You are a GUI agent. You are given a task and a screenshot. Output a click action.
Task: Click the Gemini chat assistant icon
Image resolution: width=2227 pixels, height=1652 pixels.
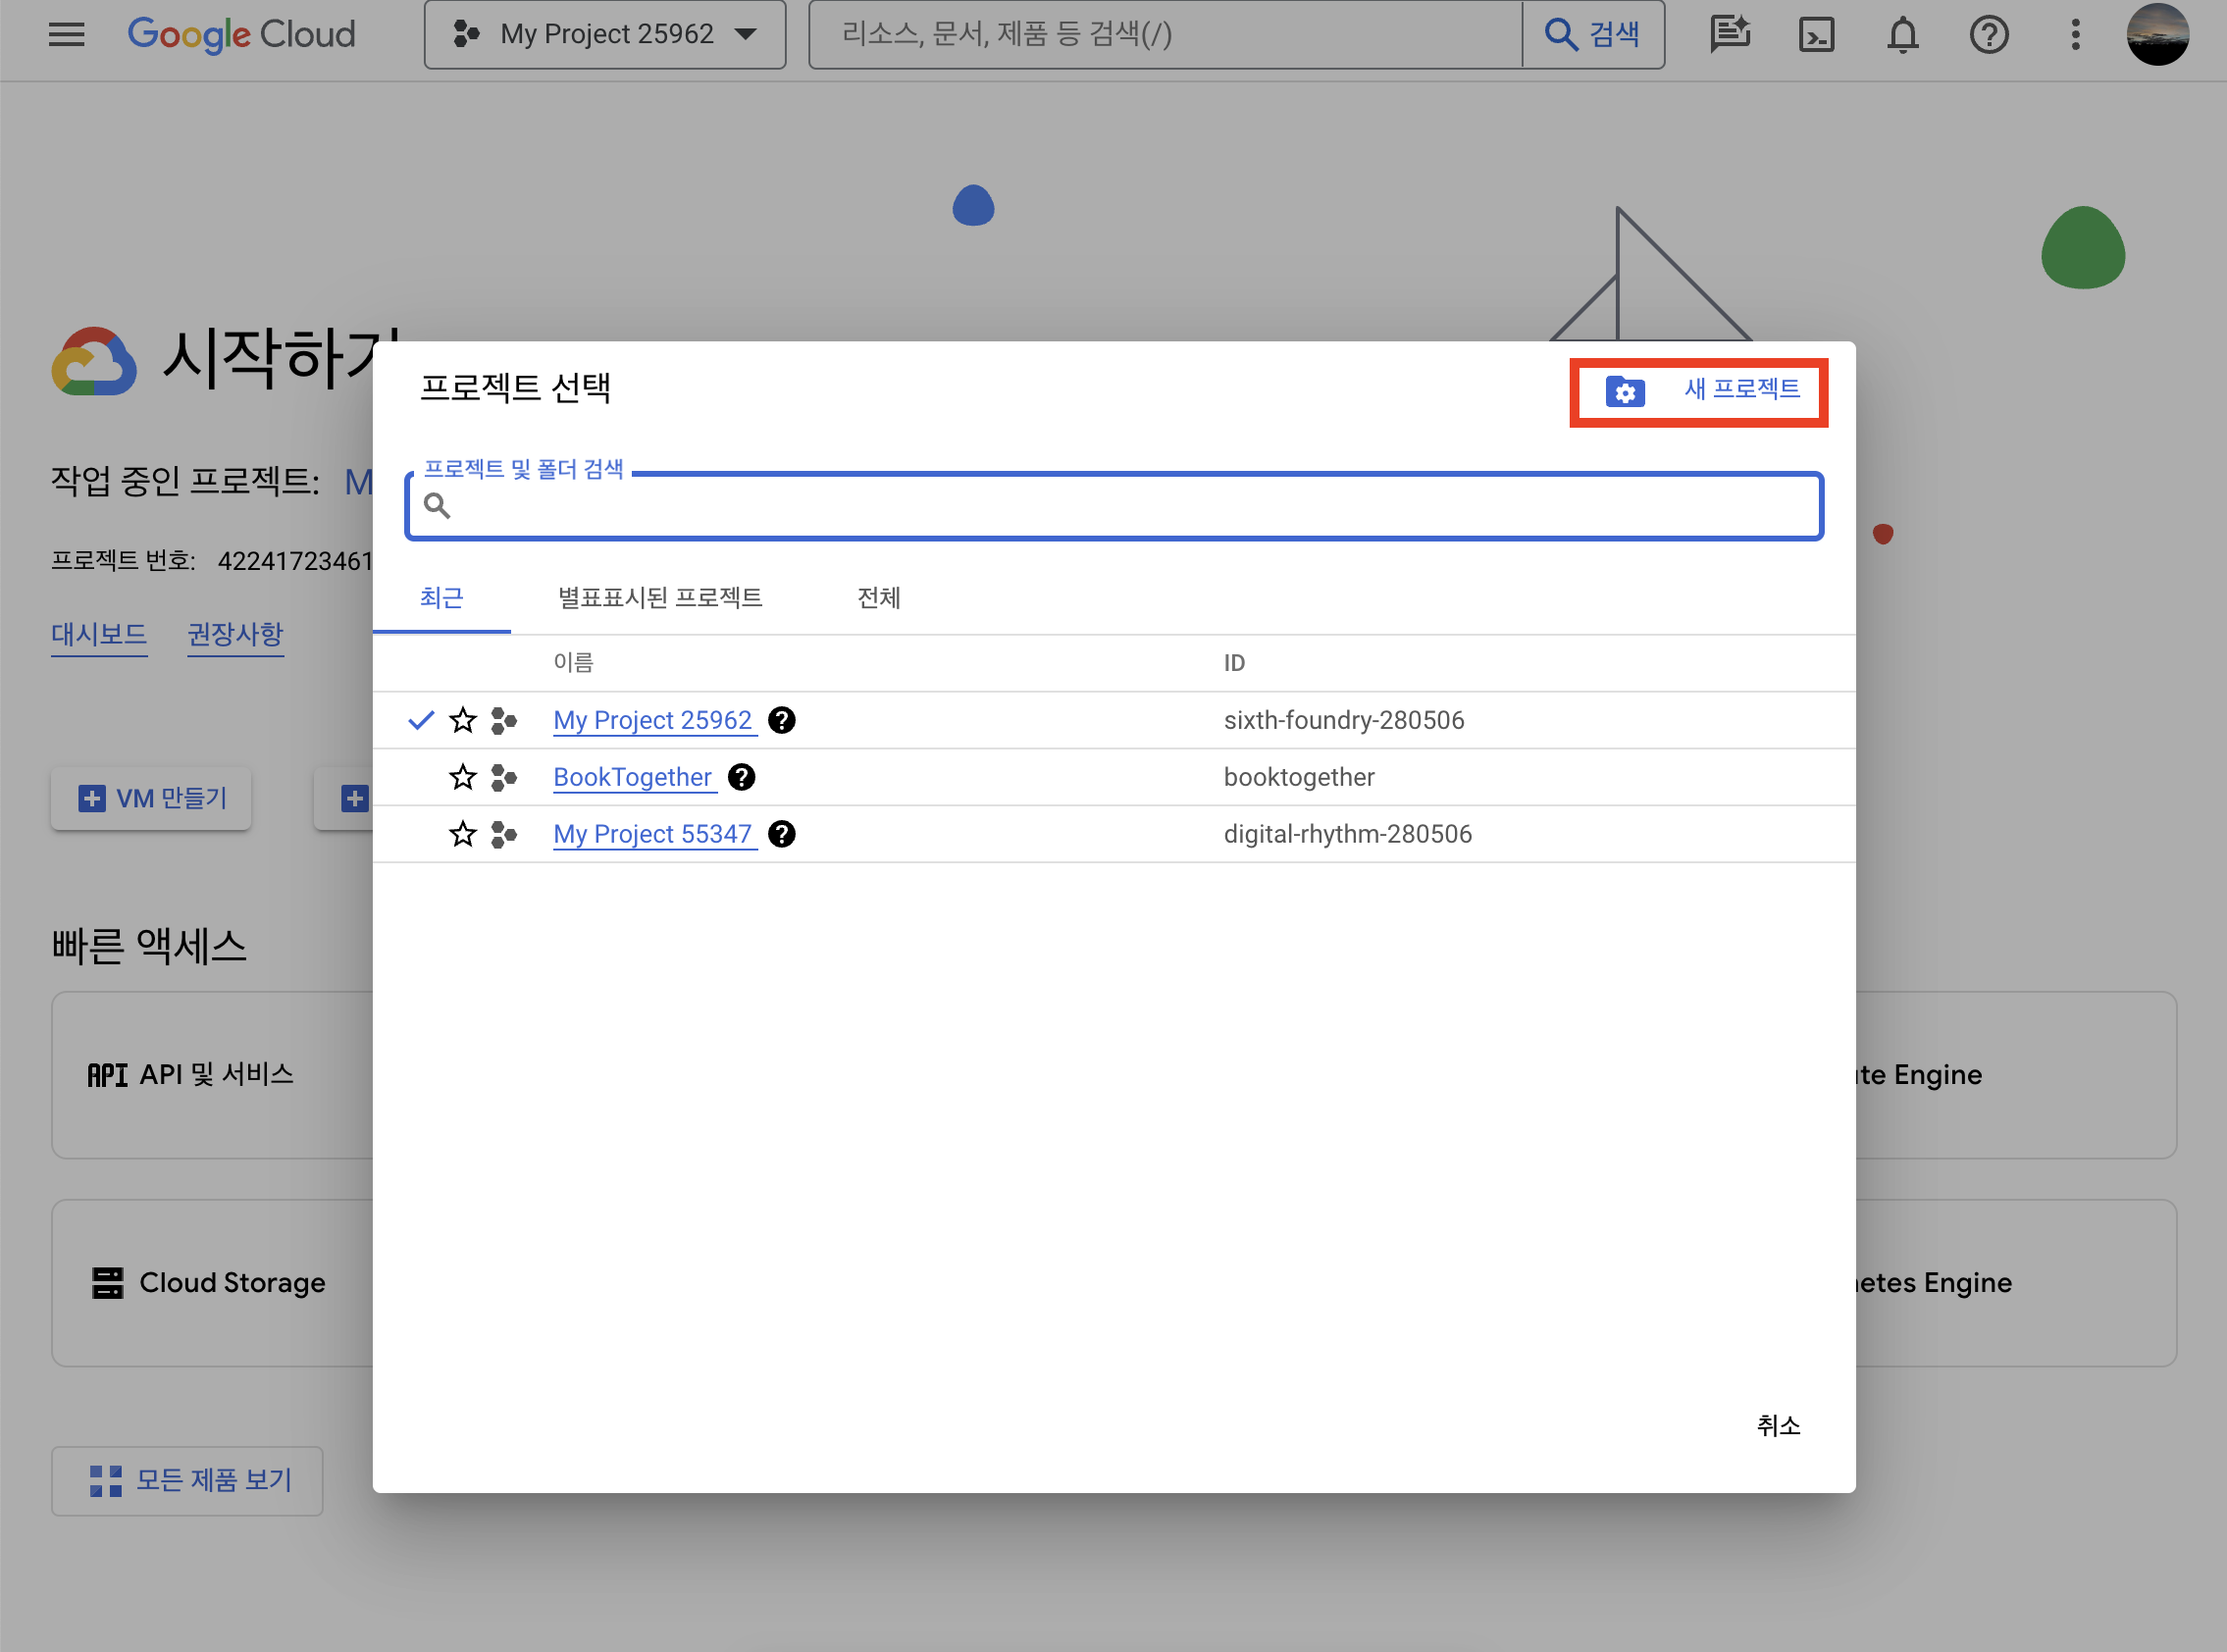click(x=1729, y=35)
